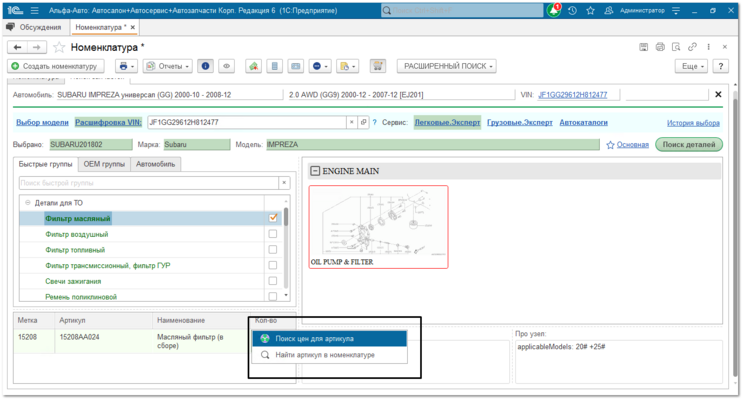Open the notifications bell icon

point(553,10)
